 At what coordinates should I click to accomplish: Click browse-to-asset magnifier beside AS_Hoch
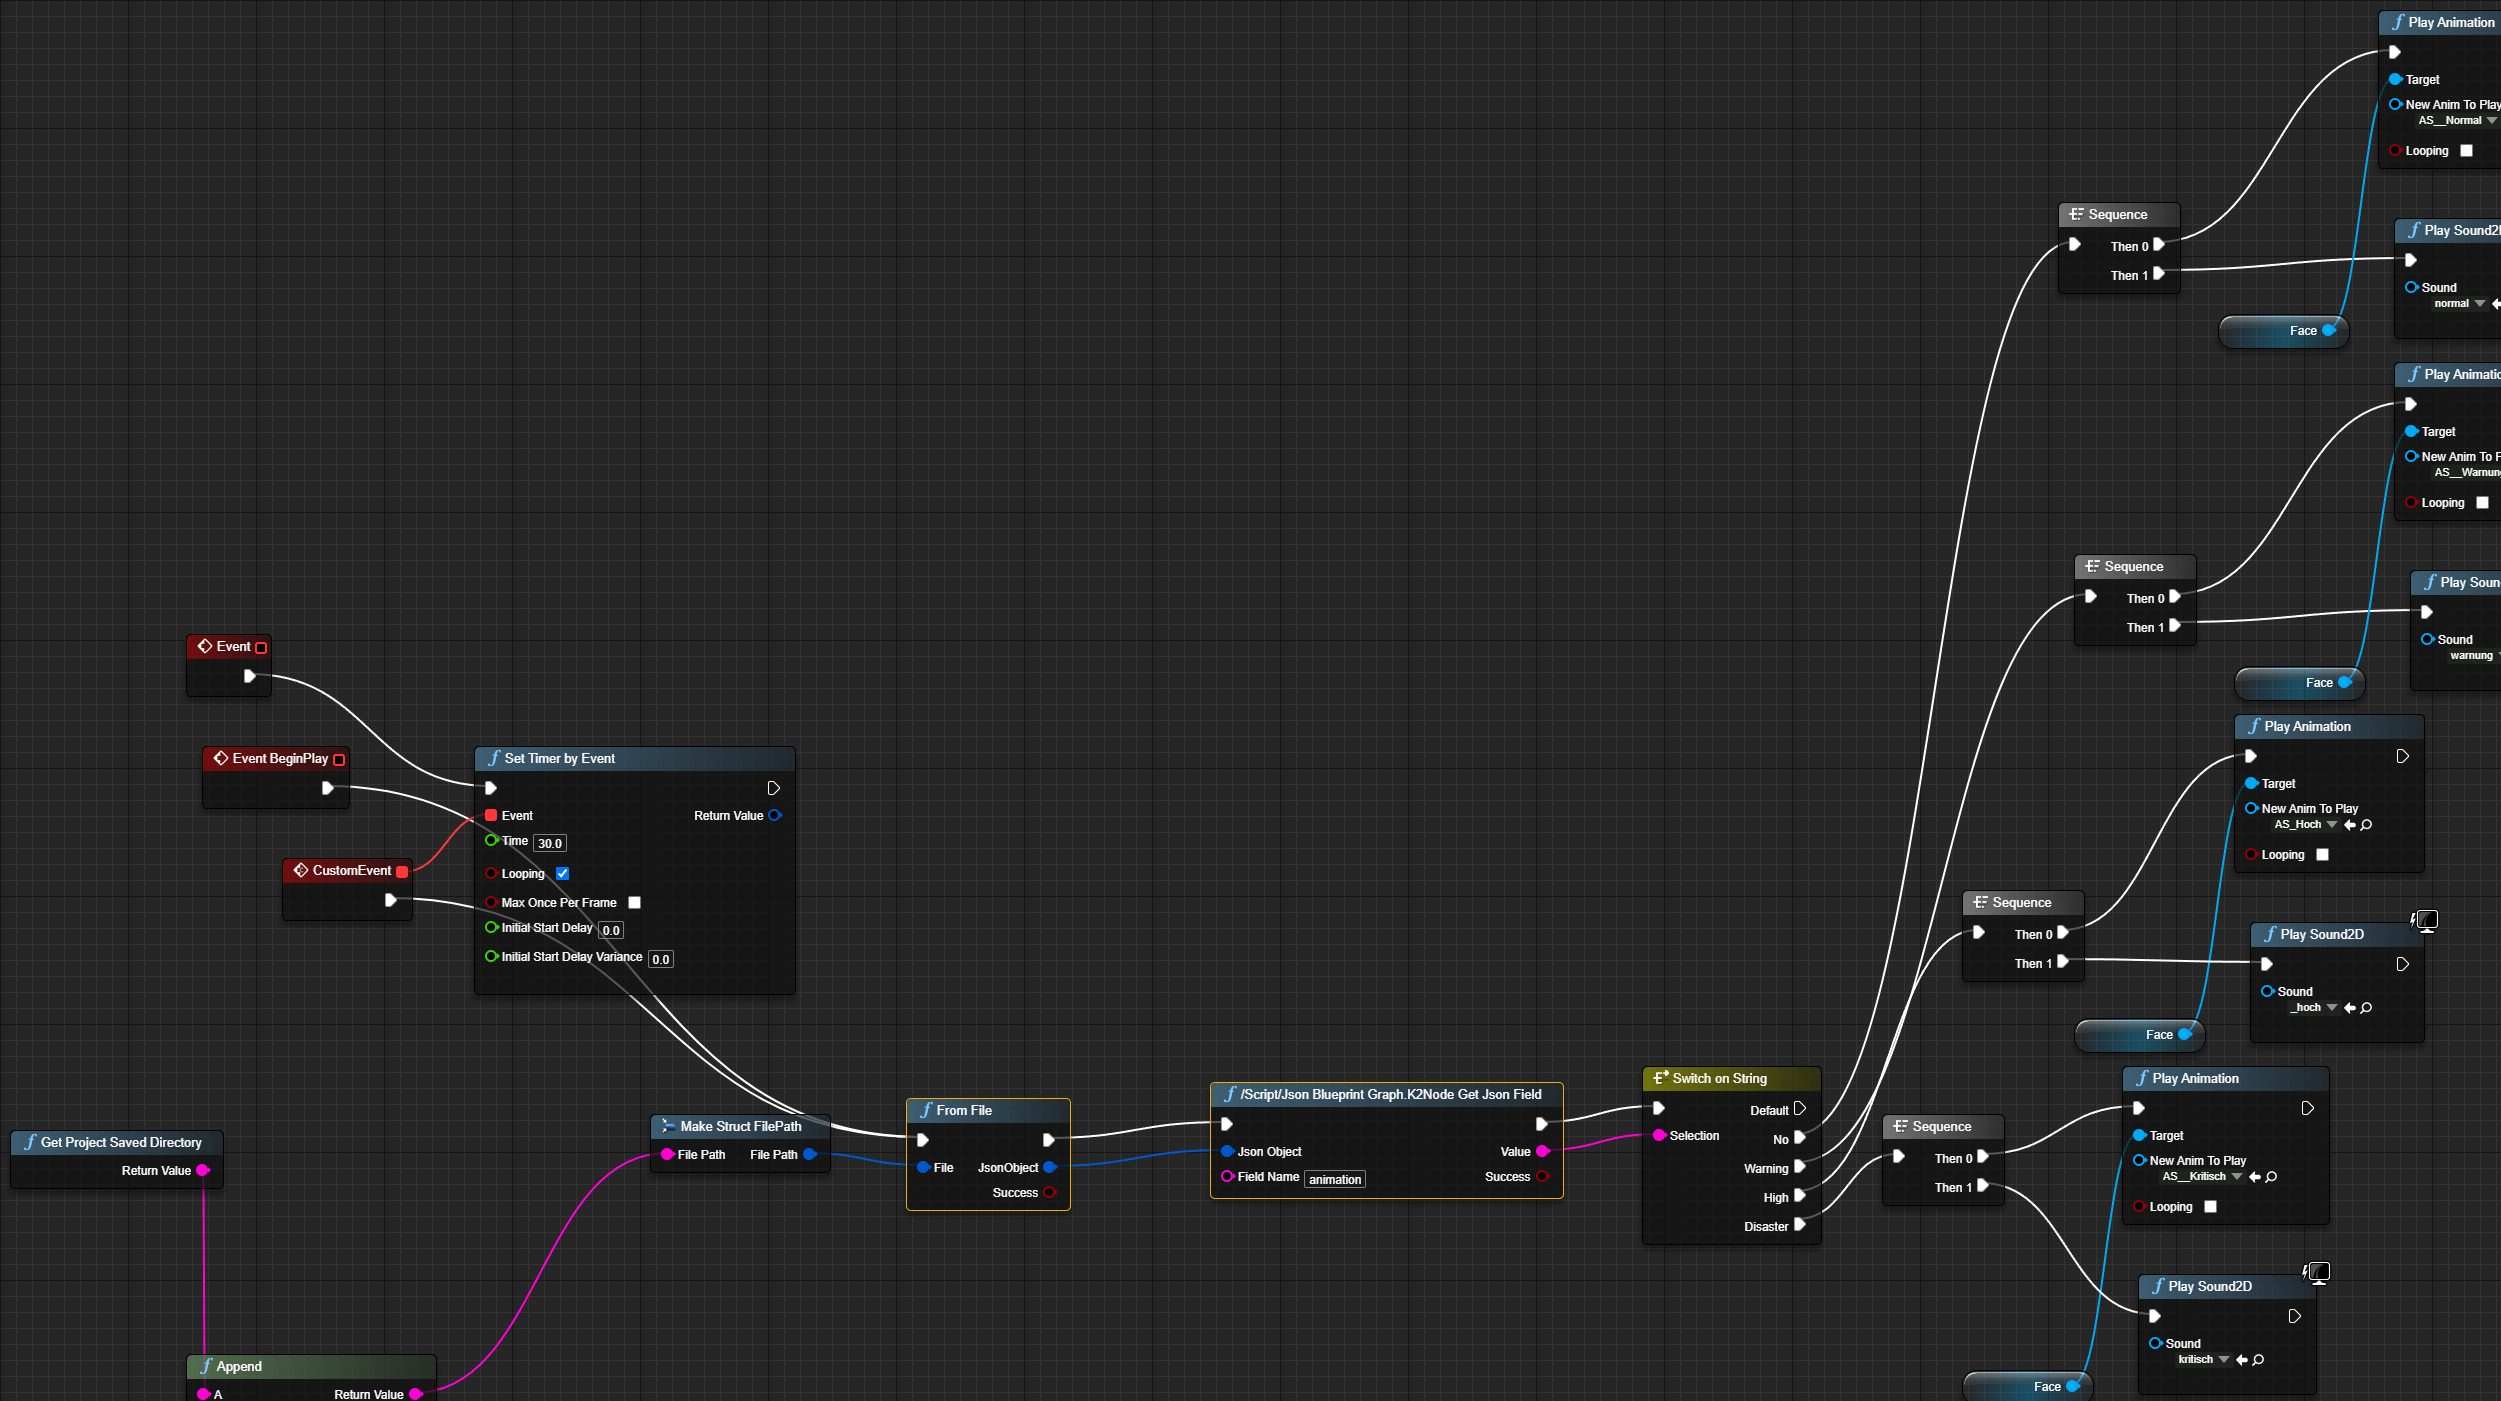2367,825
